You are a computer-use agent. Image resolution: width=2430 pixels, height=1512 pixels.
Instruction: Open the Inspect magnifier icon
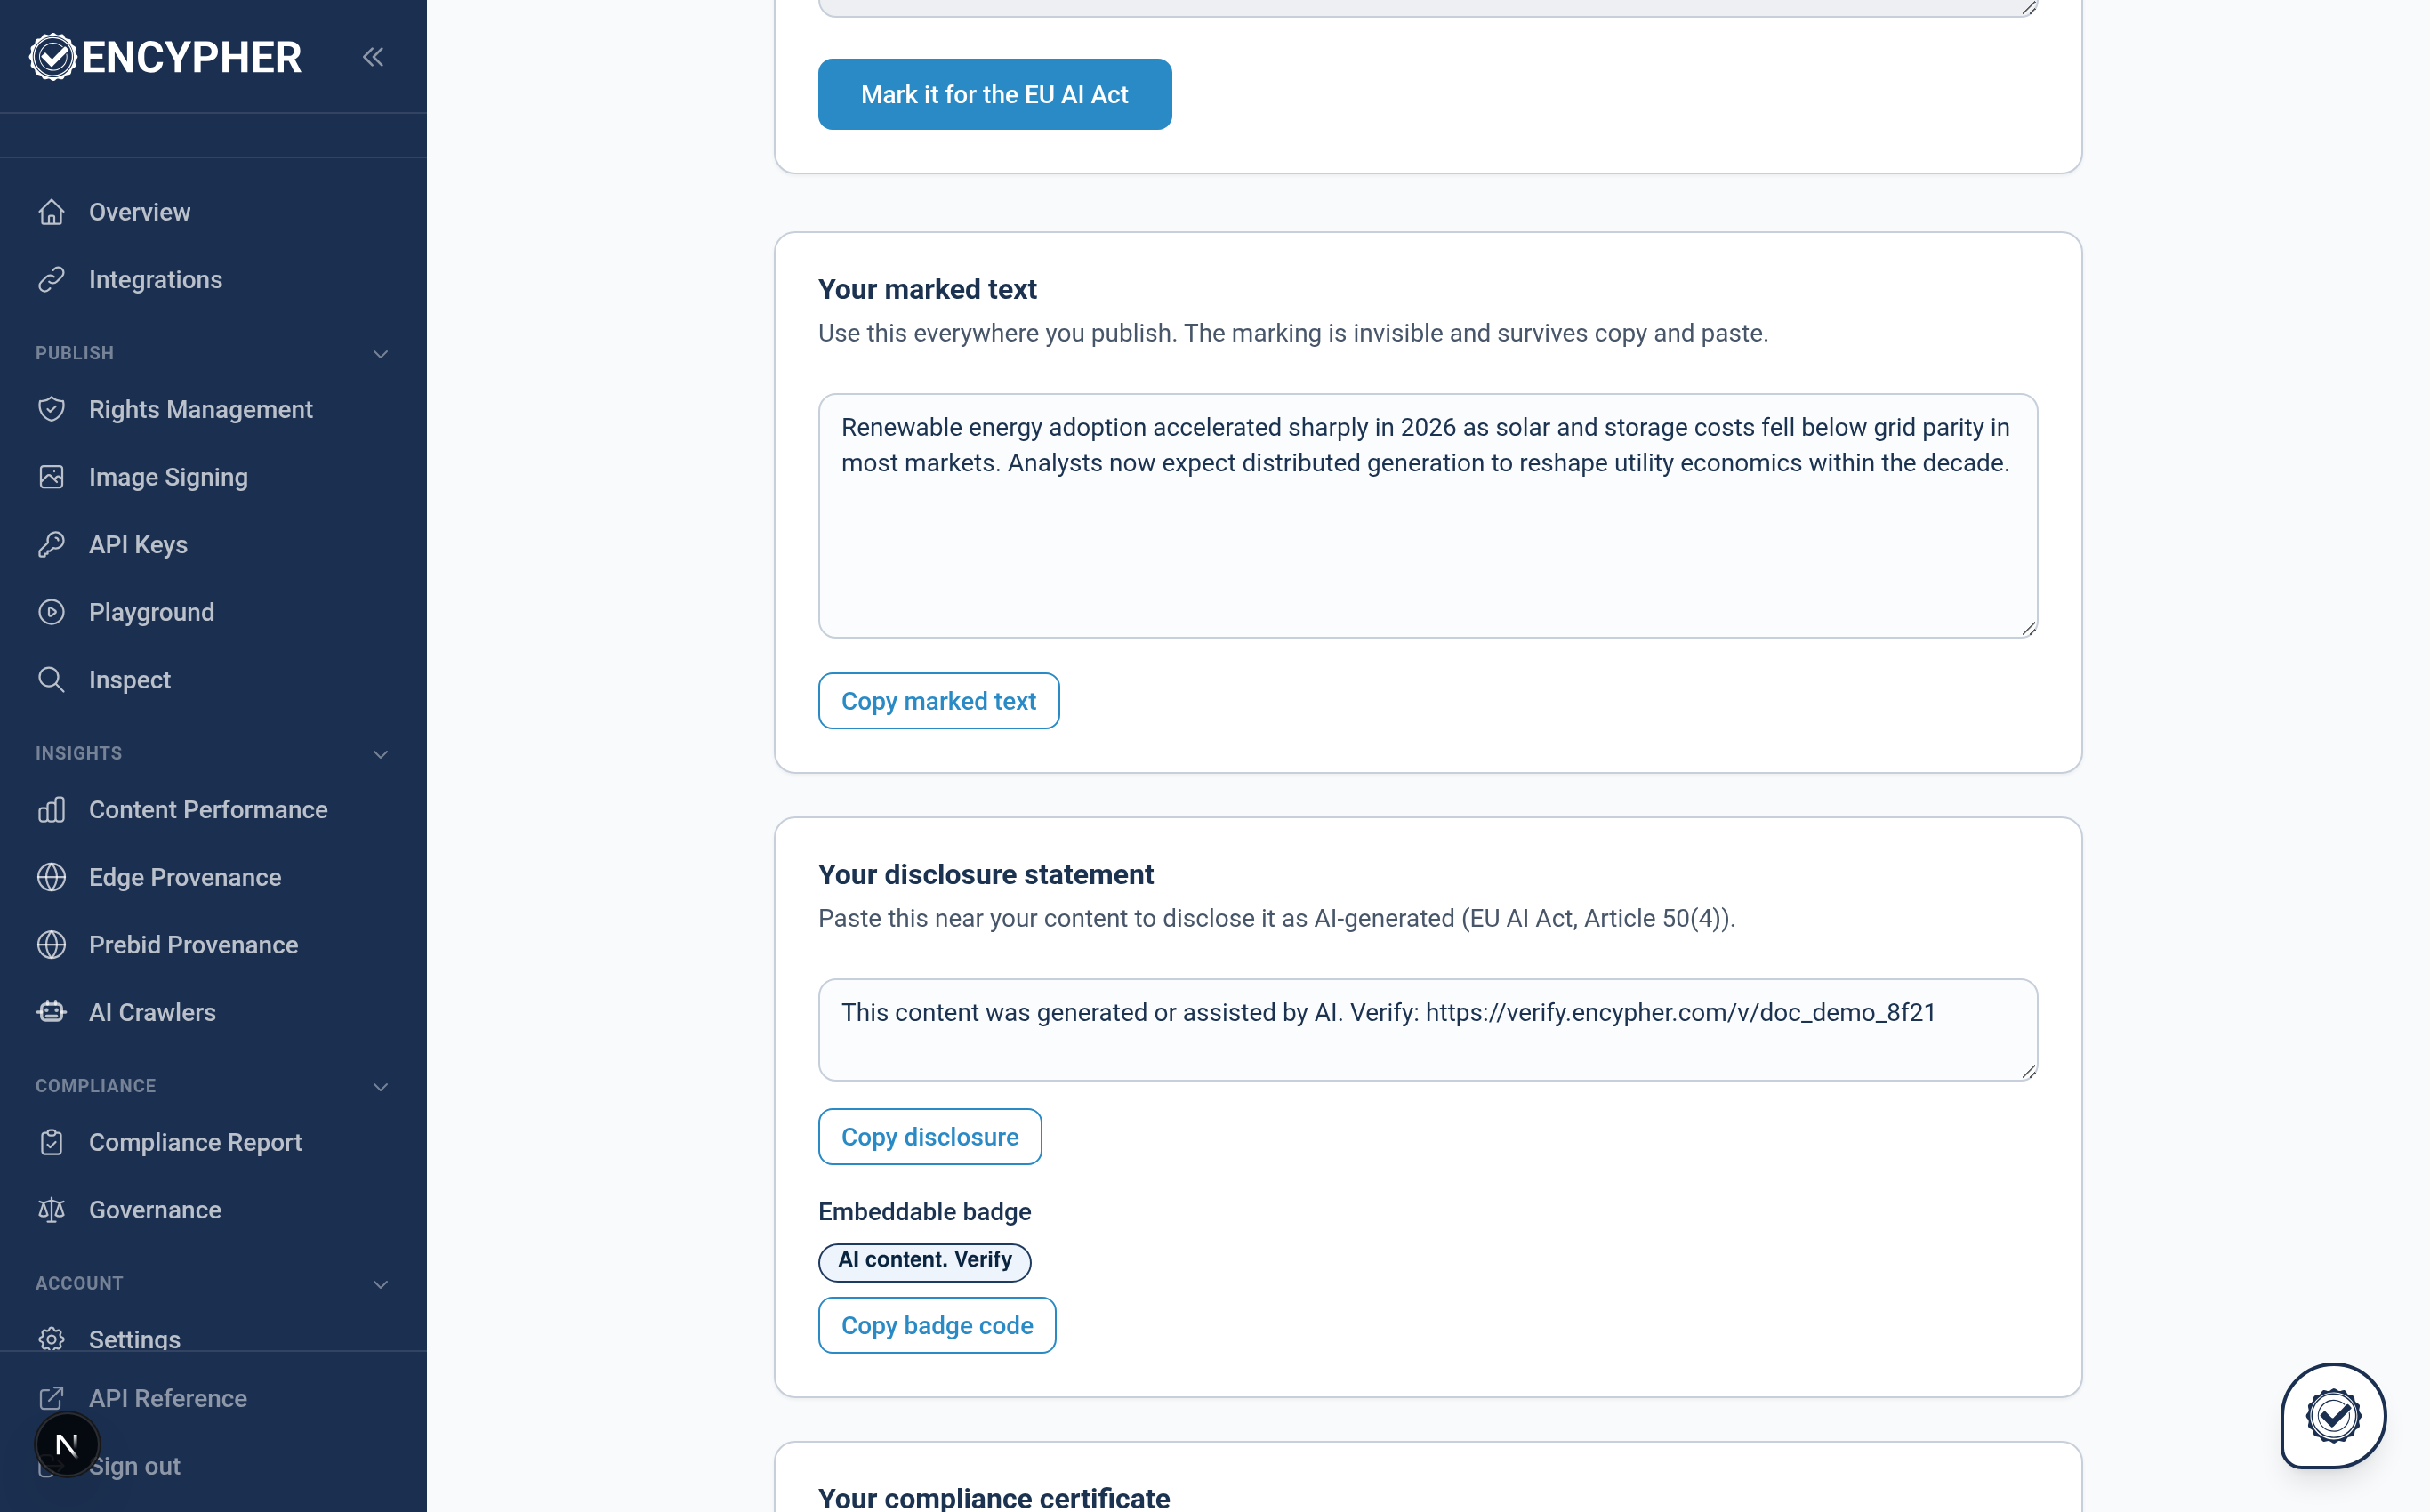coord(52,680)
